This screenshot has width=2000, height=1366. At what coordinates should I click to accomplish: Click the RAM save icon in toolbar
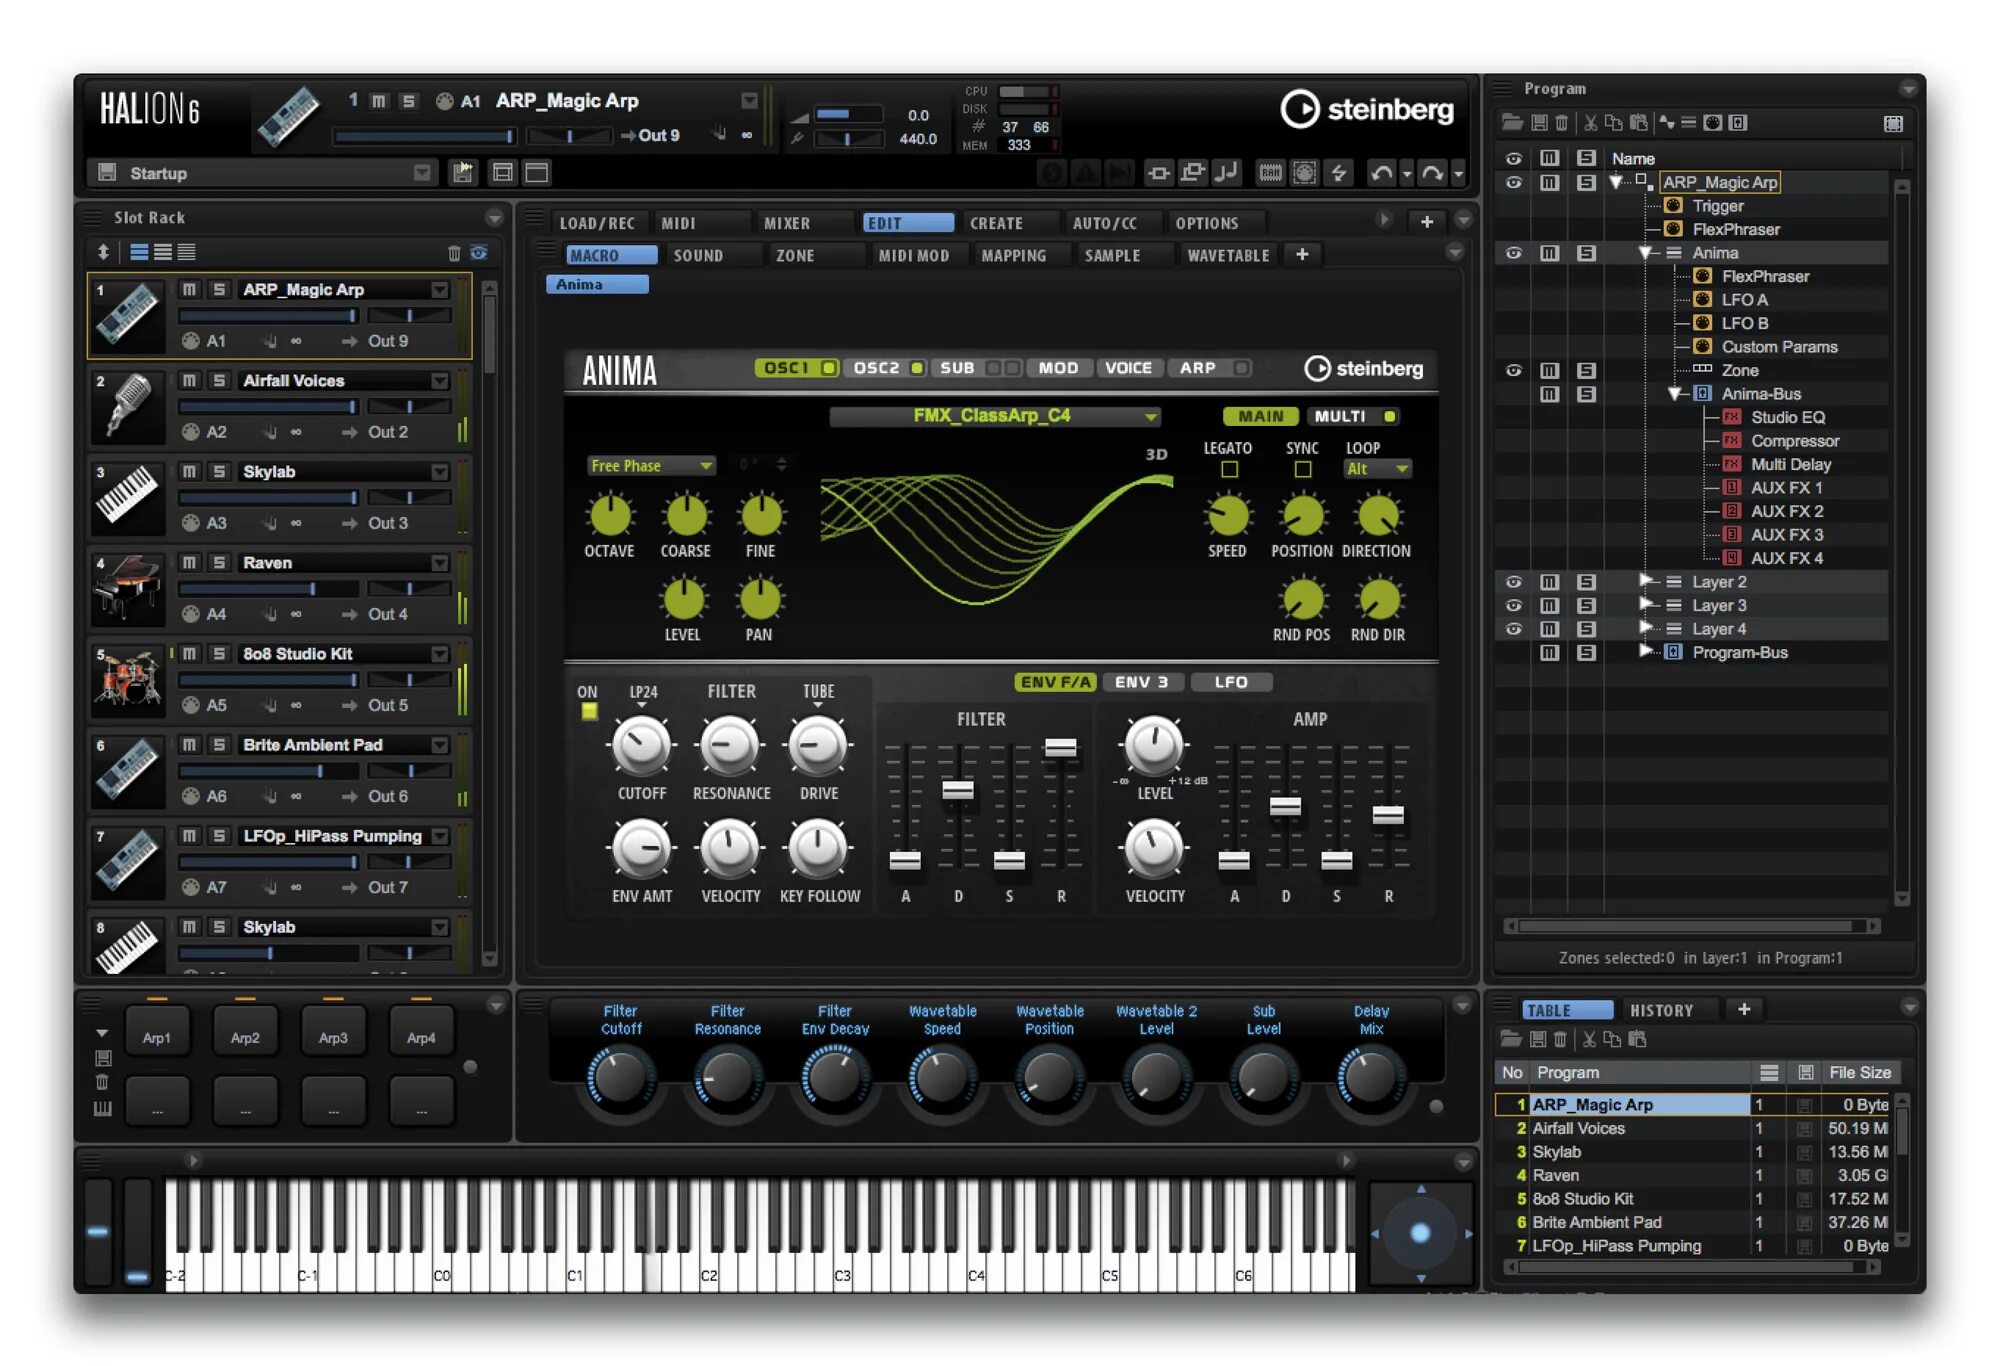(x=1270, y=173)
